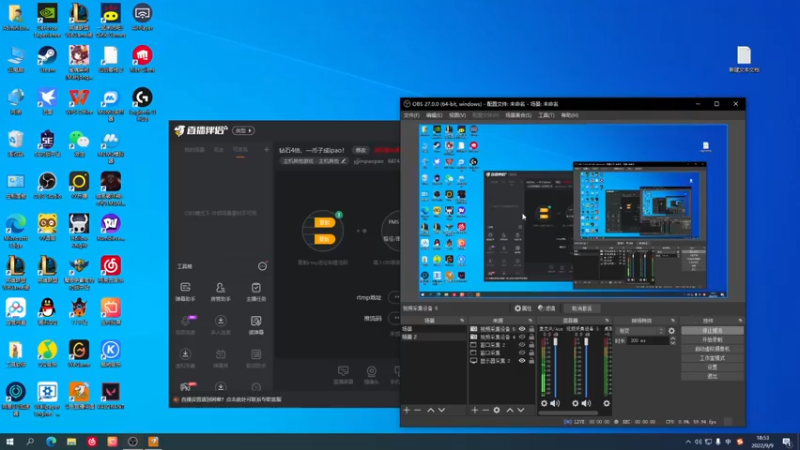Viewport: 800px width, 450px height.
Task: Open the QQ penguin desktop icon
Action: [x=47, y=309]
